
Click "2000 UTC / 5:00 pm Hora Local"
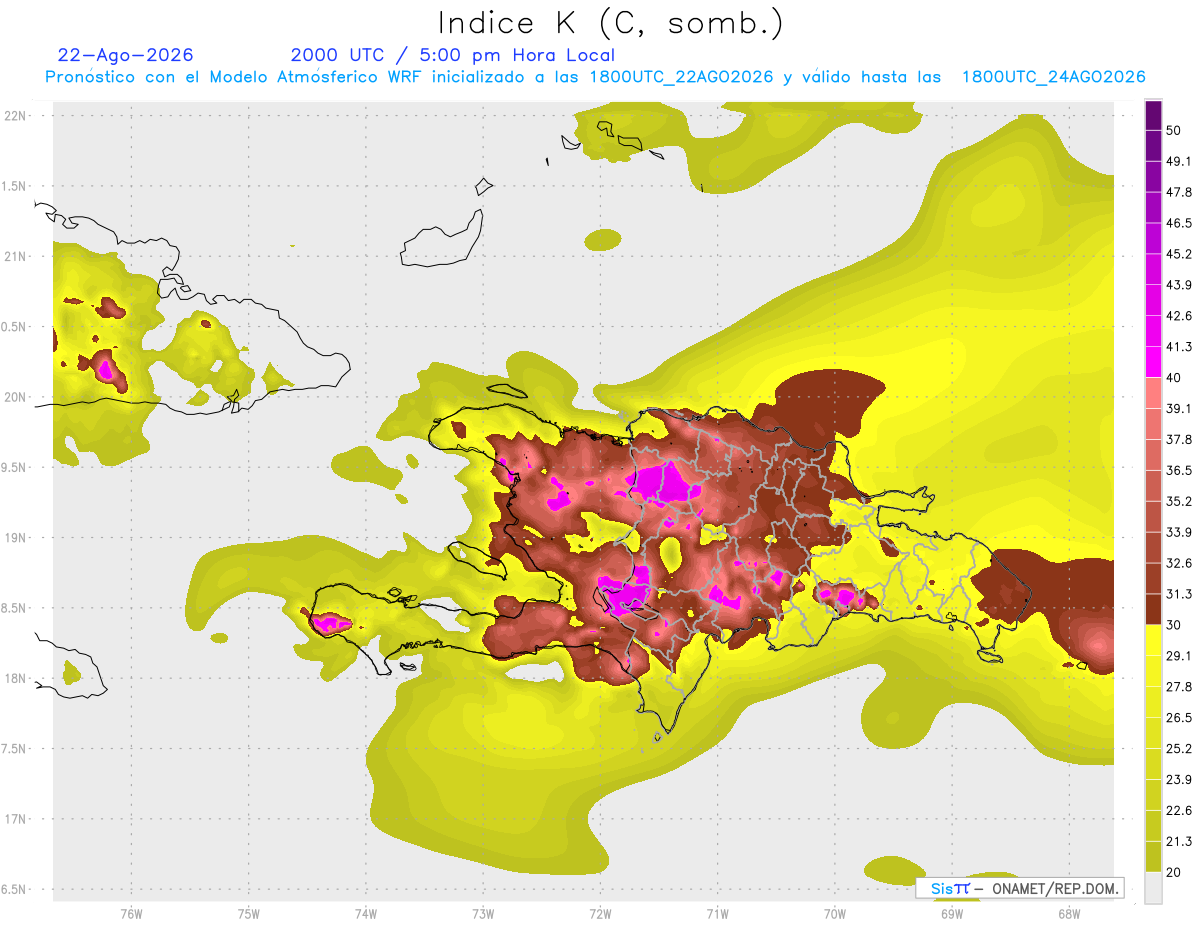click(453, 55)
